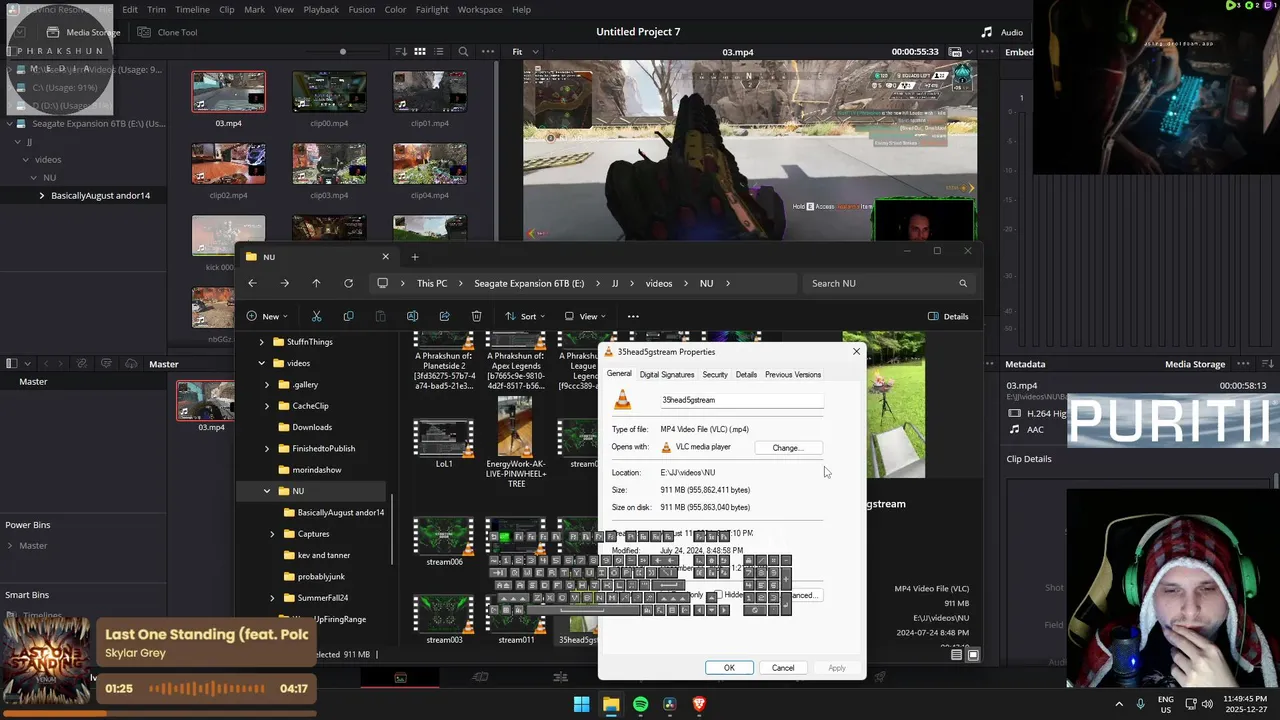This screenshot has width=1280, height=720.
Task: Click the Change... button for Opens with
Action: tap(788, 447)
